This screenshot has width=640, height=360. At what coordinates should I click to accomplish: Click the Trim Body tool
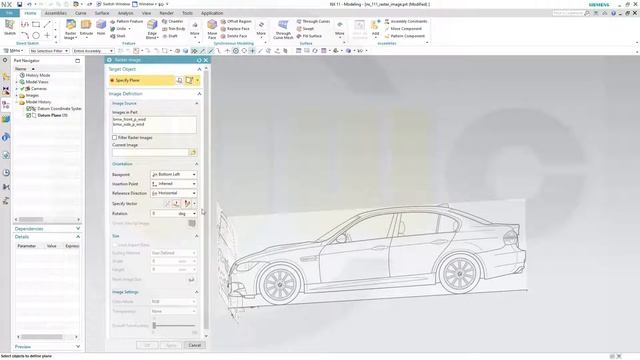(x=173, y=29)
